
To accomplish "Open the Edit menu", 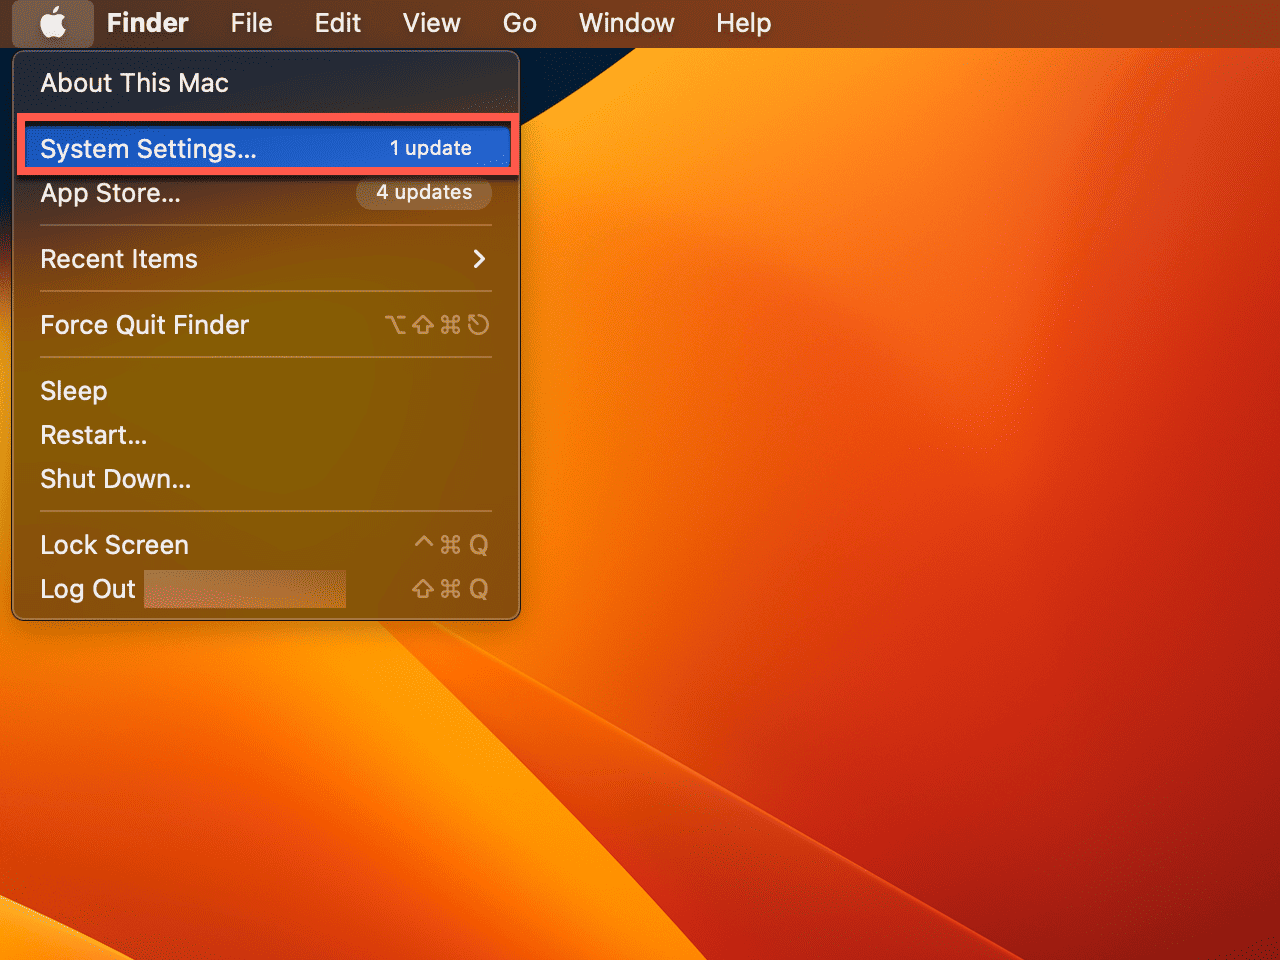I will [x=337, y=23].
